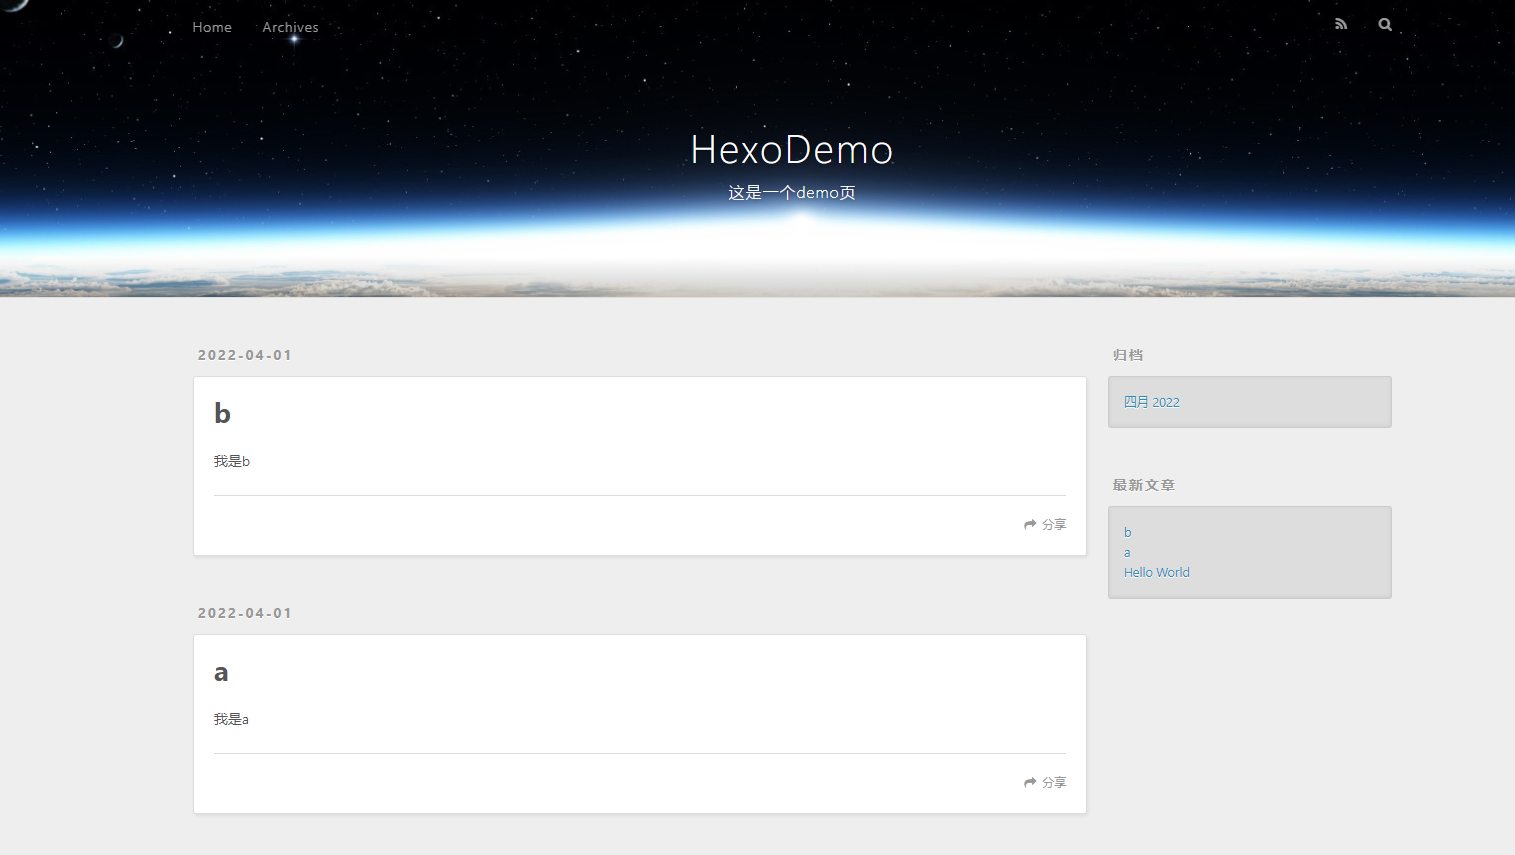
Task: Open link a in 最新文章 sidebar list
Action: pyautogui.click(x=1127, y=551)
